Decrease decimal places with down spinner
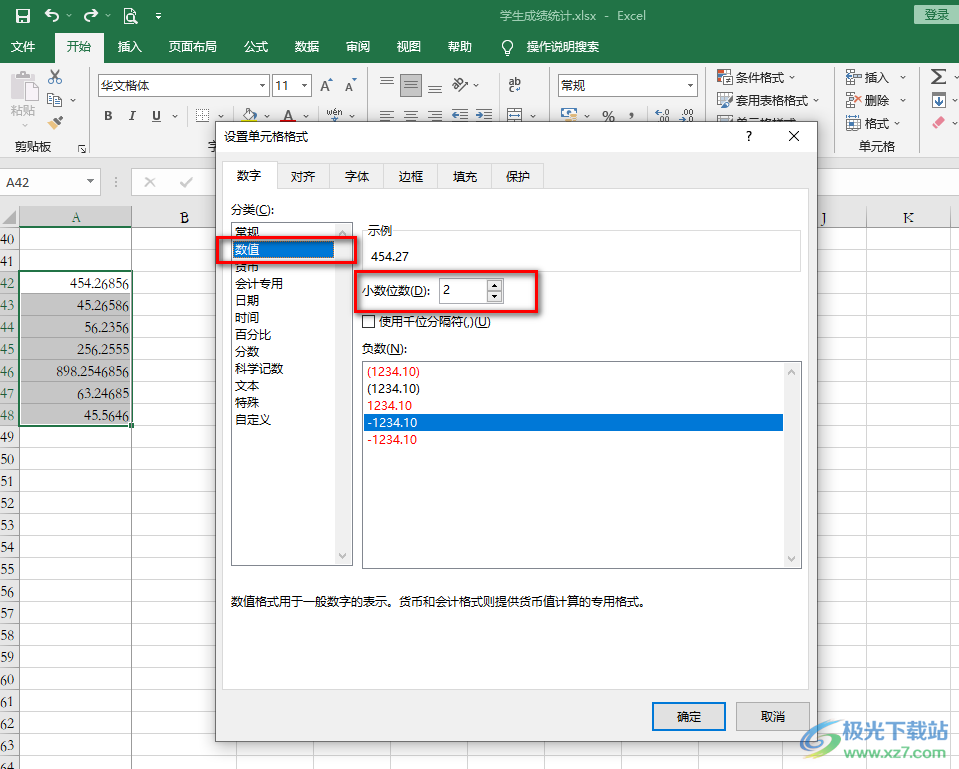Image resolution: width=959 pixels, height=769 pixels. [494, 297]
